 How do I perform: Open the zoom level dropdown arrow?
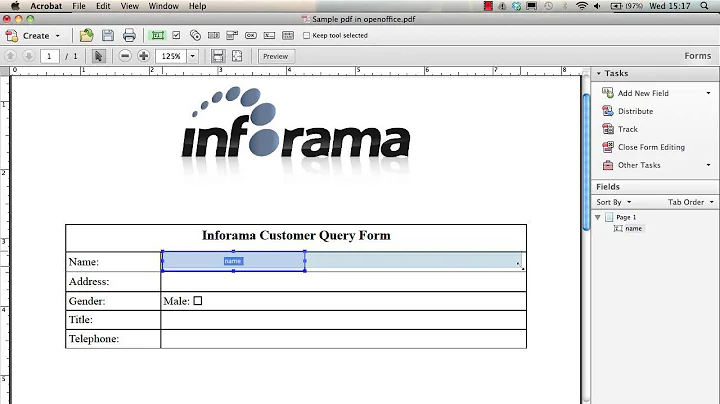[192, 56]
